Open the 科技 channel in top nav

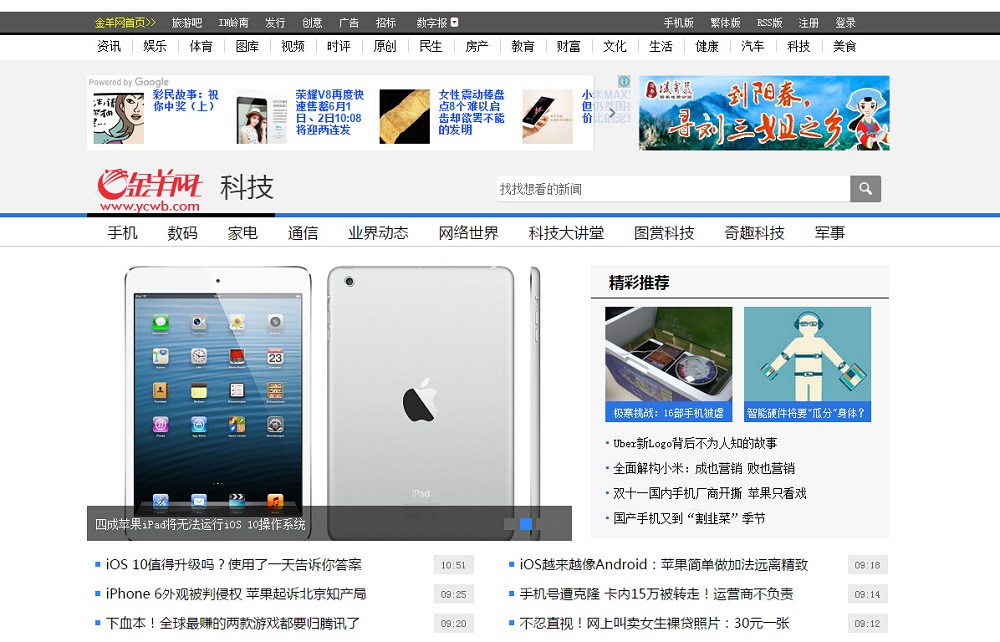click(798, 46)
